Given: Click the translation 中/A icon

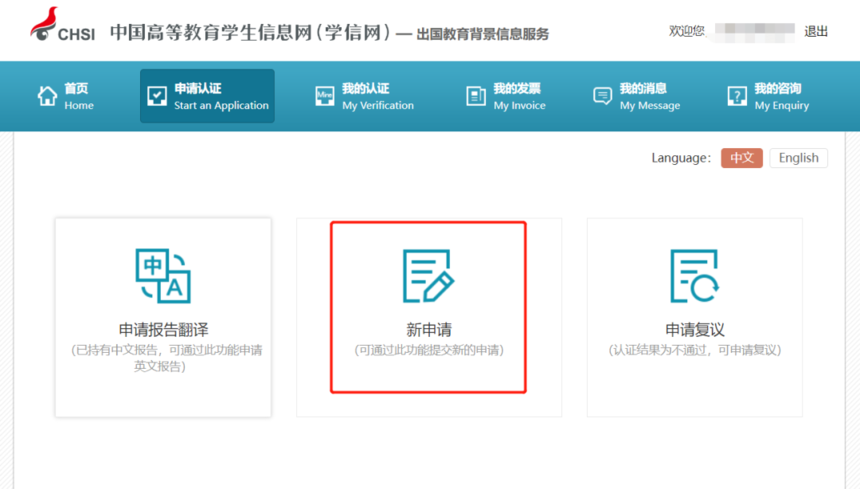Looking at the screenshot, I should tap(163, 276).
